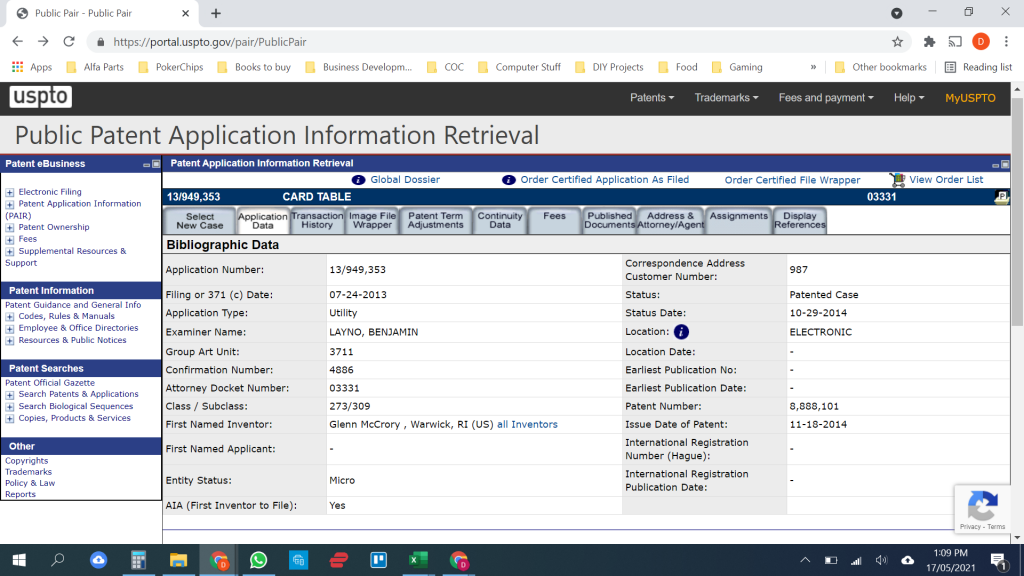Minimize Patent Application Information Retrieval panel
Image resolution: width=1024 pixels, height=576 pixels.
click(x=995, y=165)
